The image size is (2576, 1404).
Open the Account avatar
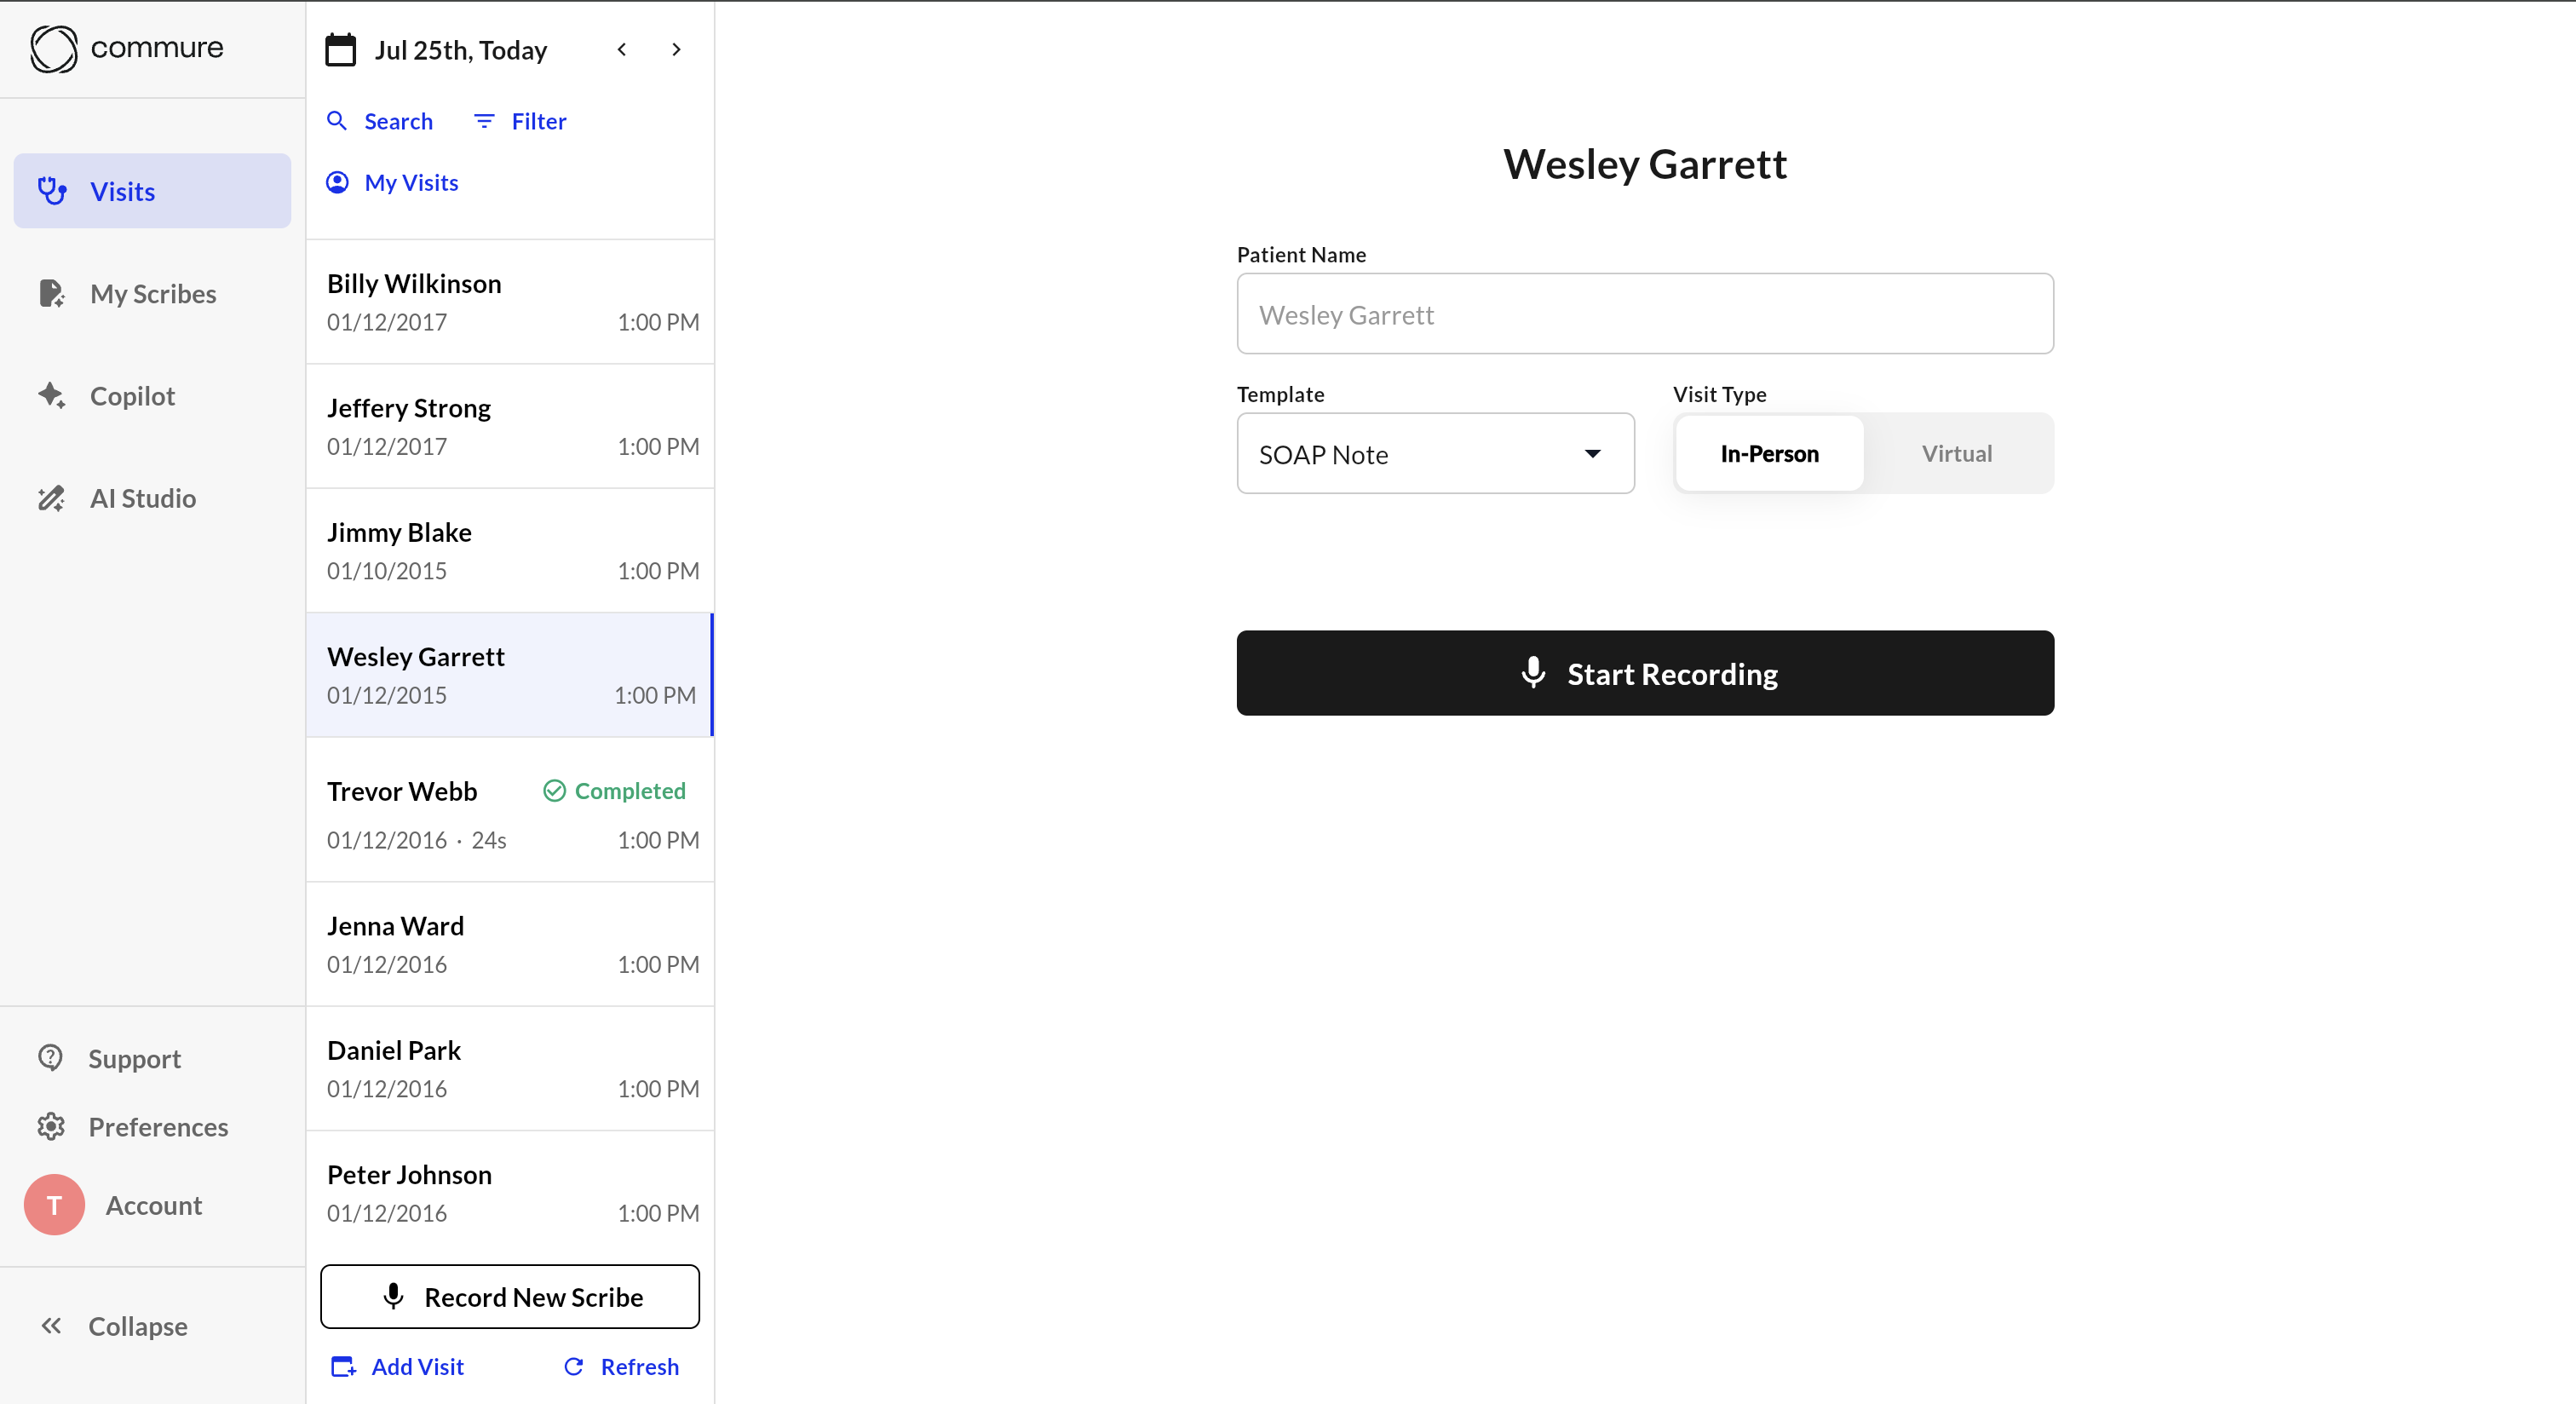pos(54,1204)
